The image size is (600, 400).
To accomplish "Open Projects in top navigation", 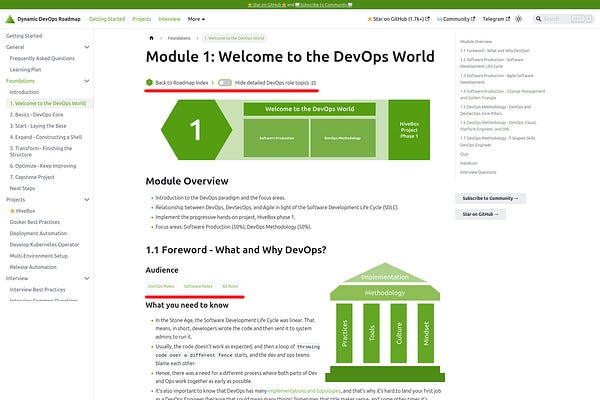I will point(142,19).
